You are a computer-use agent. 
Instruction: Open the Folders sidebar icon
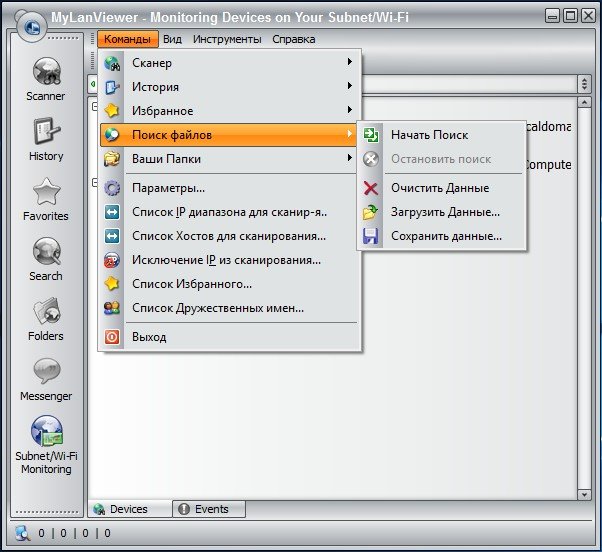46,311
